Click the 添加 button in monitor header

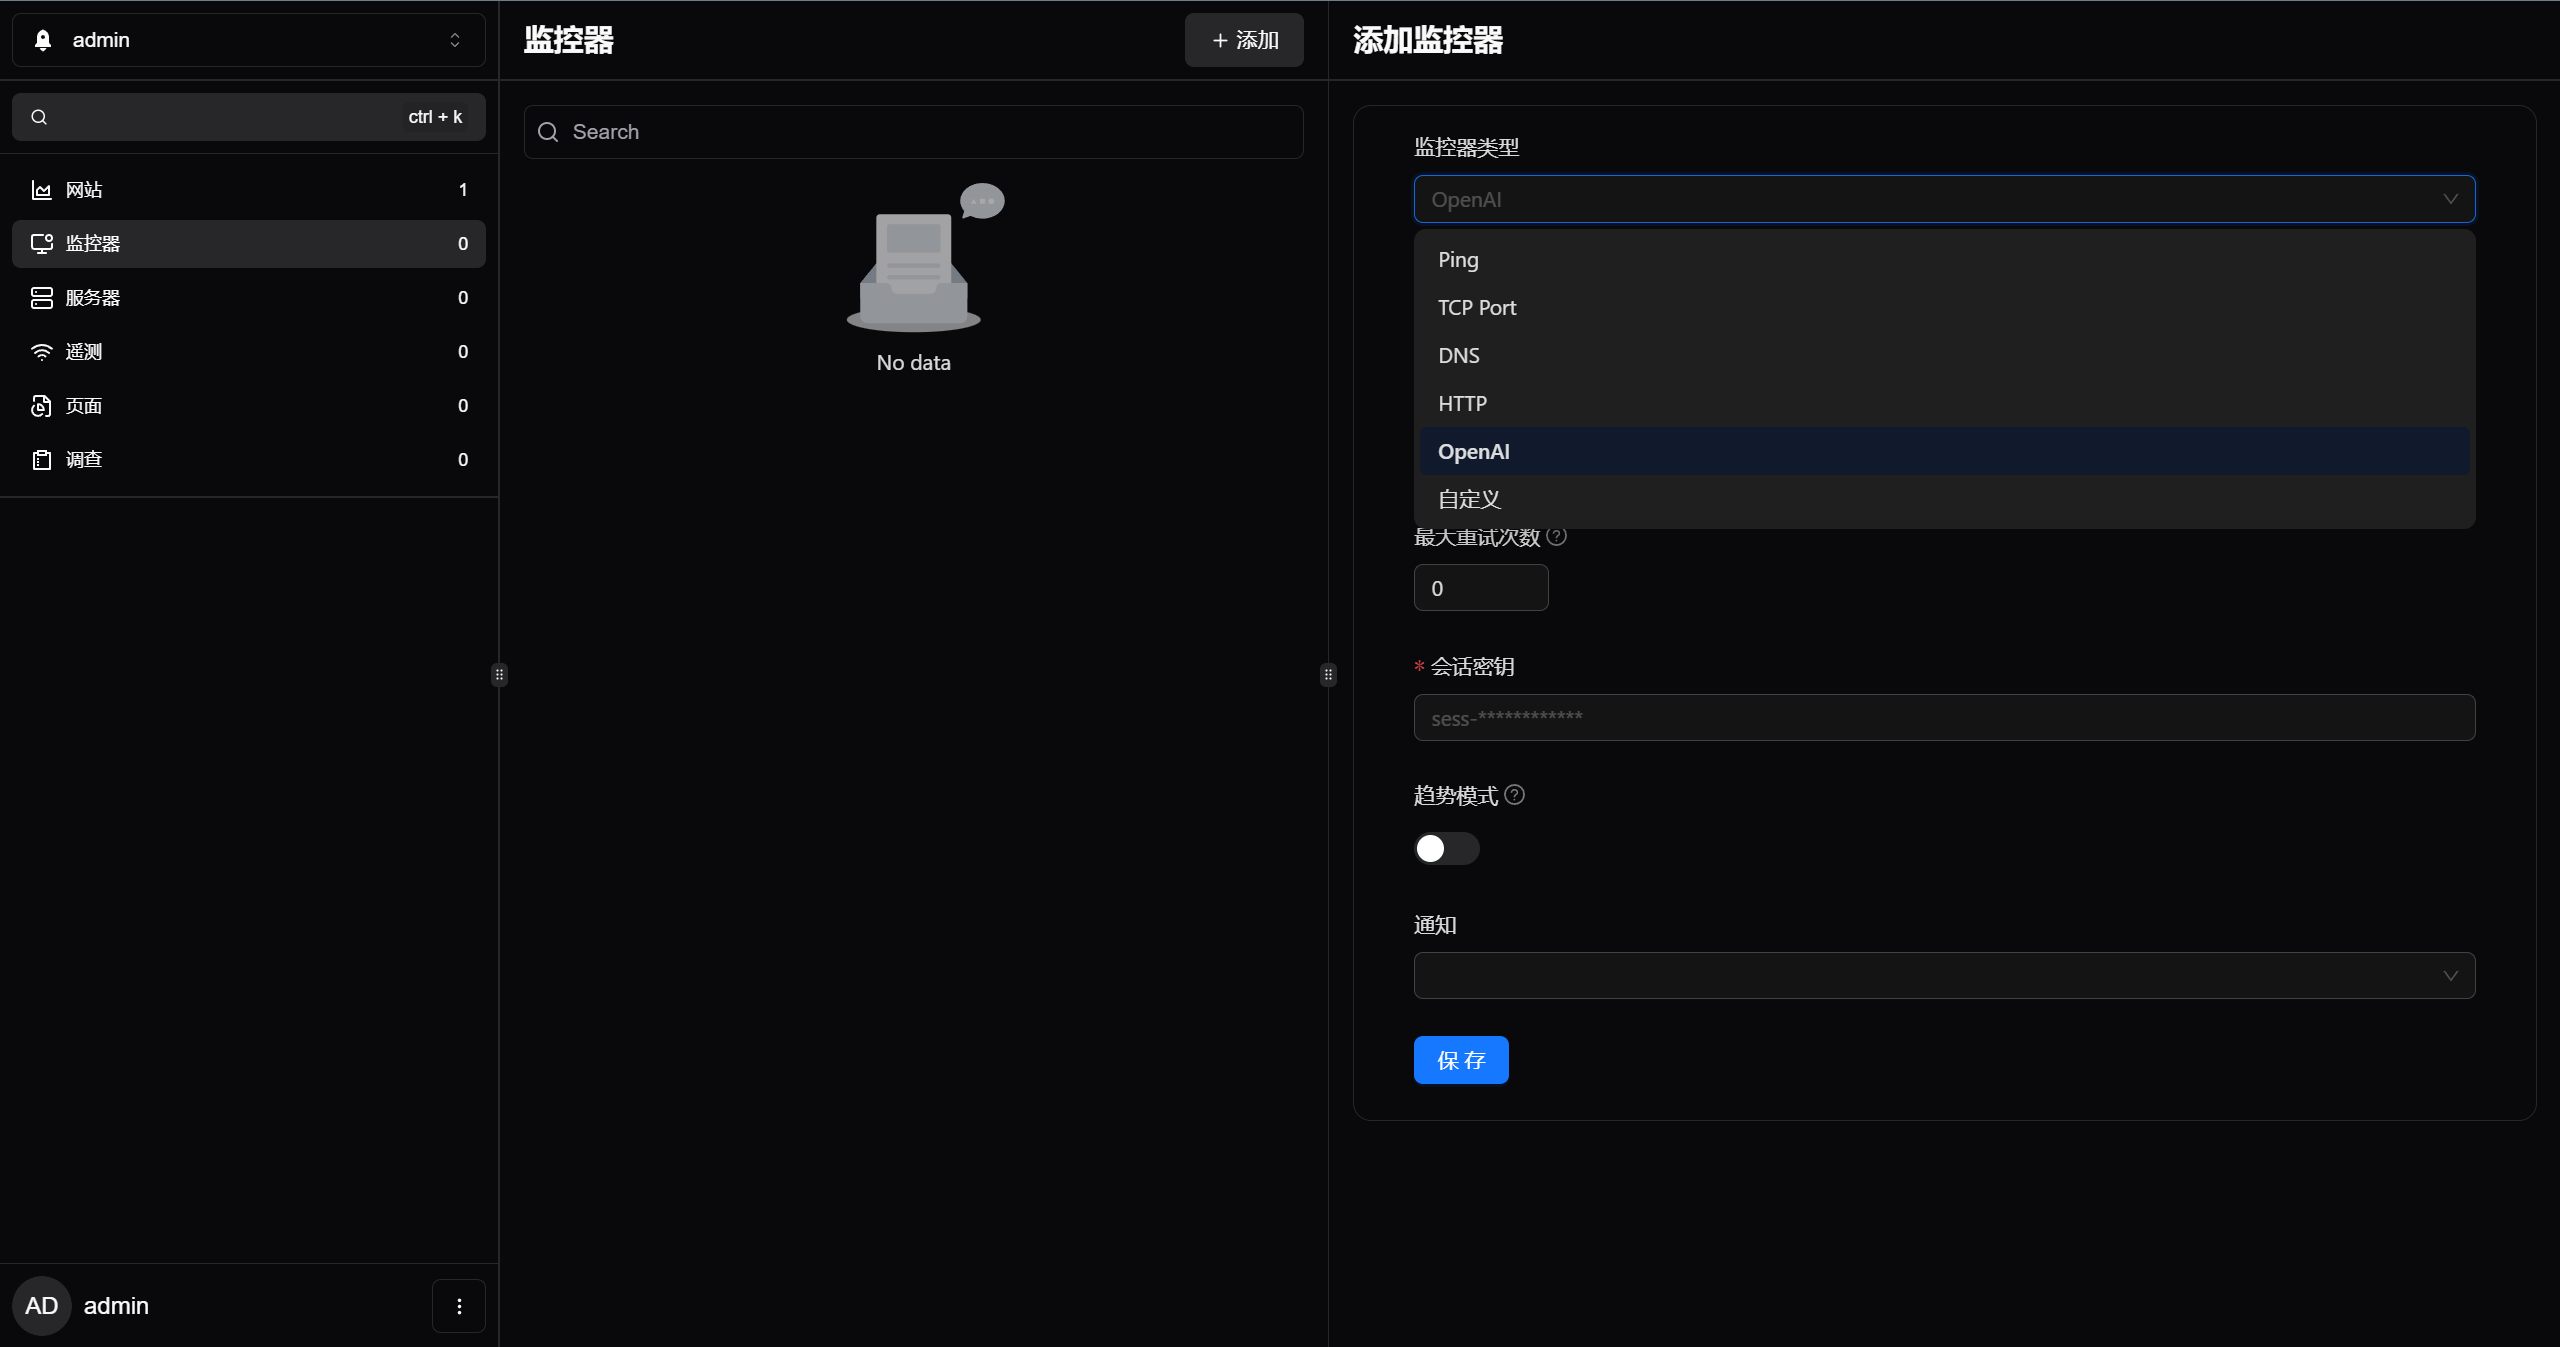[x=1243, y=40]
